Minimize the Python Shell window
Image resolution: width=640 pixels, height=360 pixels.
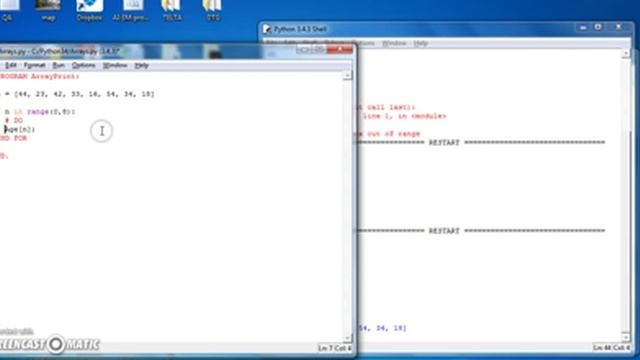(x=583, y=27)
